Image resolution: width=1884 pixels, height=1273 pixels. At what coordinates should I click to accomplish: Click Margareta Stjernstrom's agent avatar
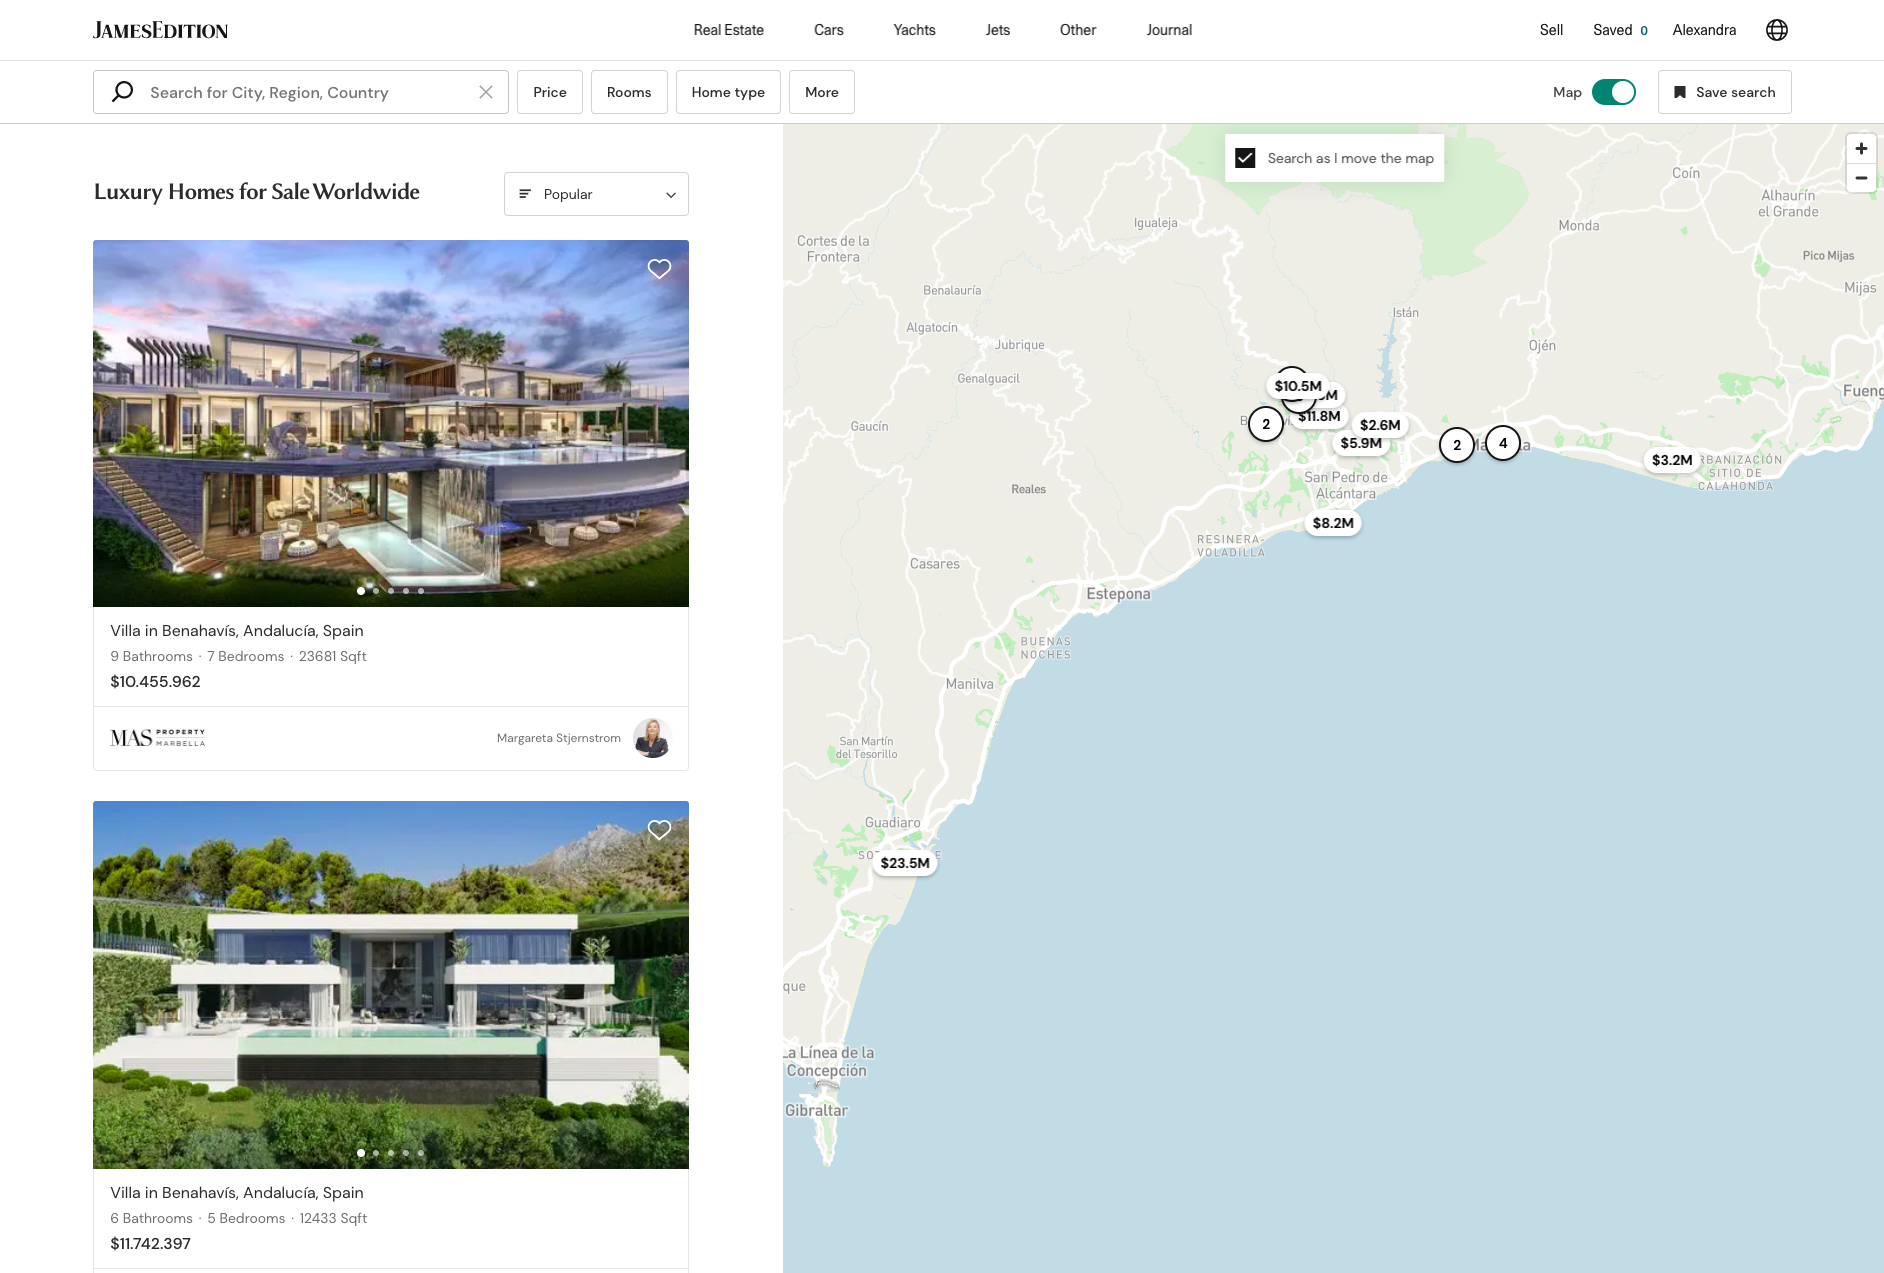pos(652,738)
